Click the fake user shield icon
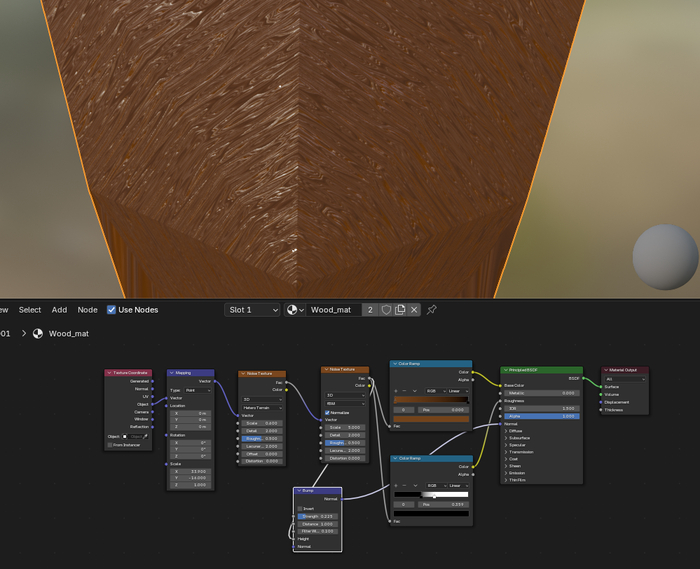Image resolution: width=700 pixels, height=569 pixels. coord(386,310)
